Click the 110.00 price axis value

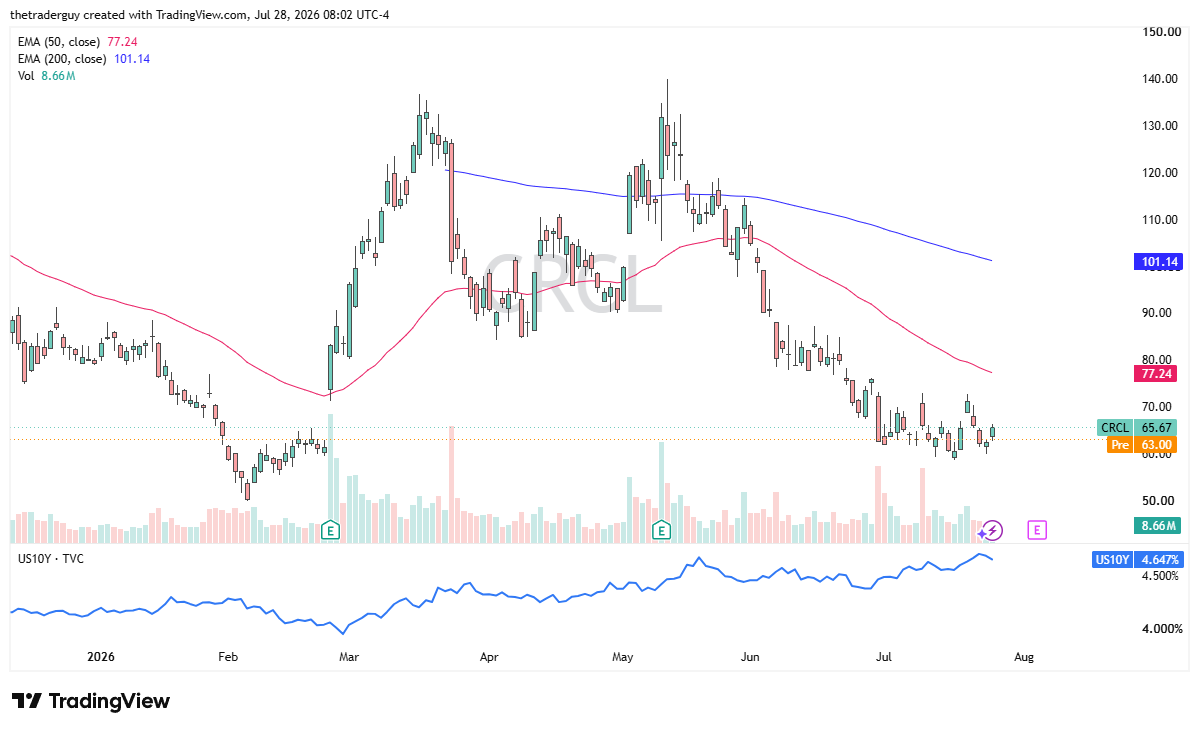point(1160,219)
